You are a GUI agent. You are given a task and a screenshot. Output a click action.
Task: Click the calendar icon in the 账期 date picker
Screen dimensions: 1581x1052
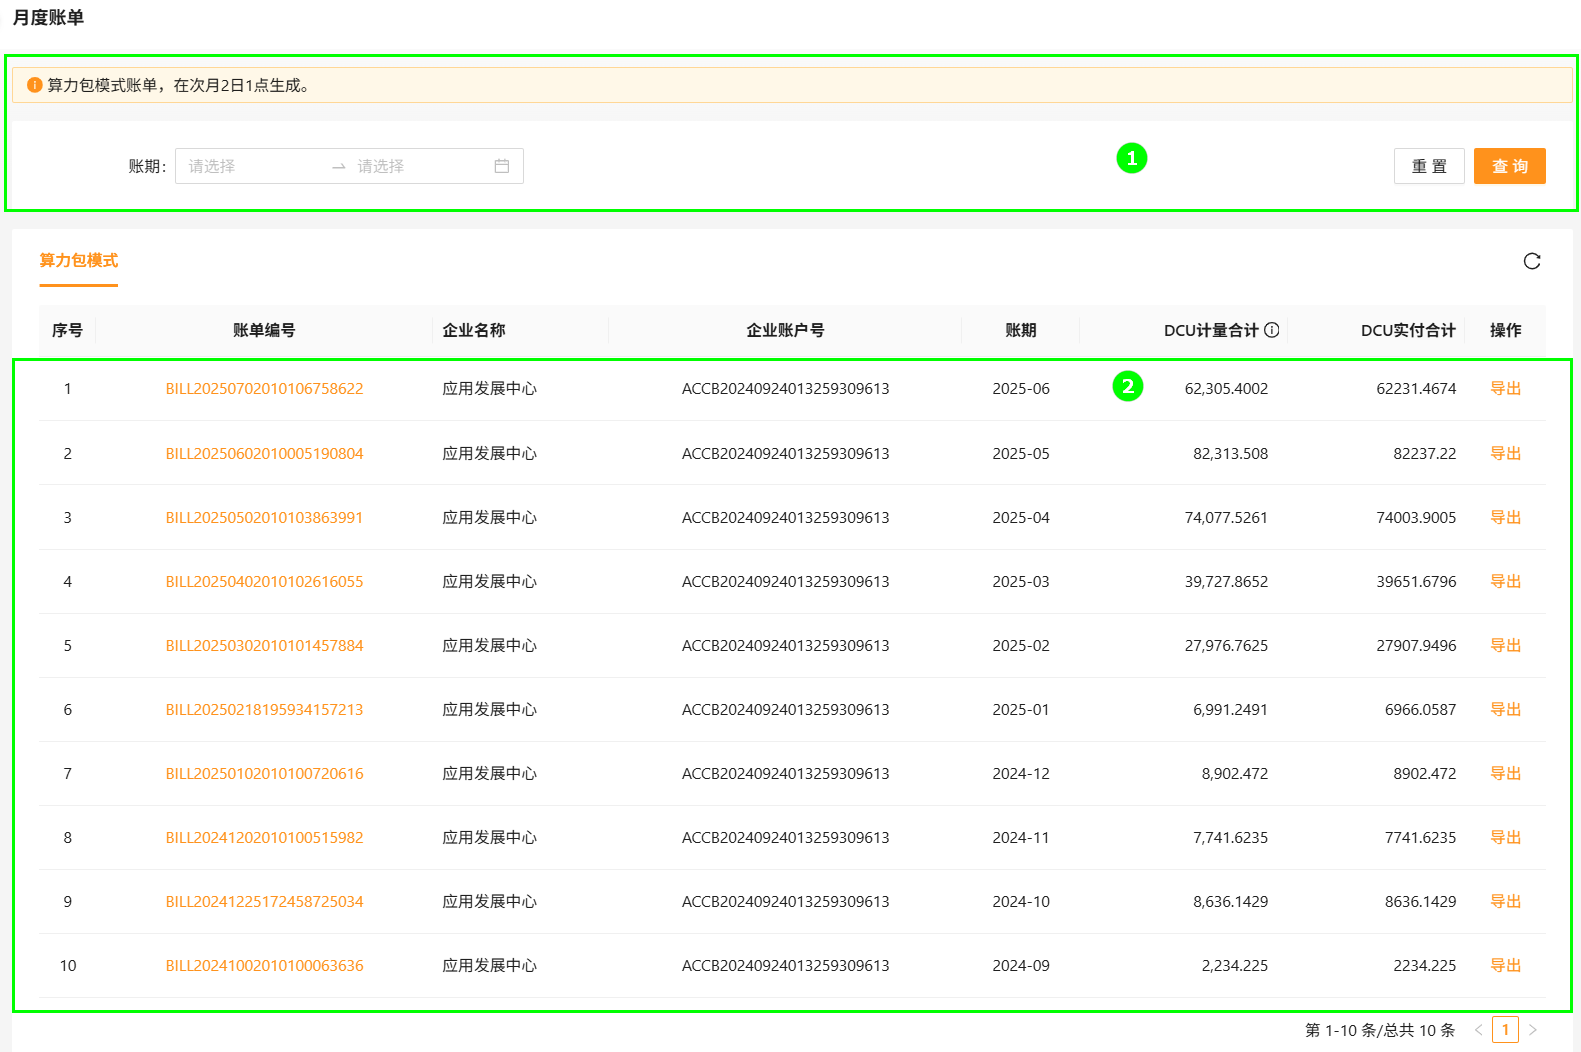[x=502, y=166]
